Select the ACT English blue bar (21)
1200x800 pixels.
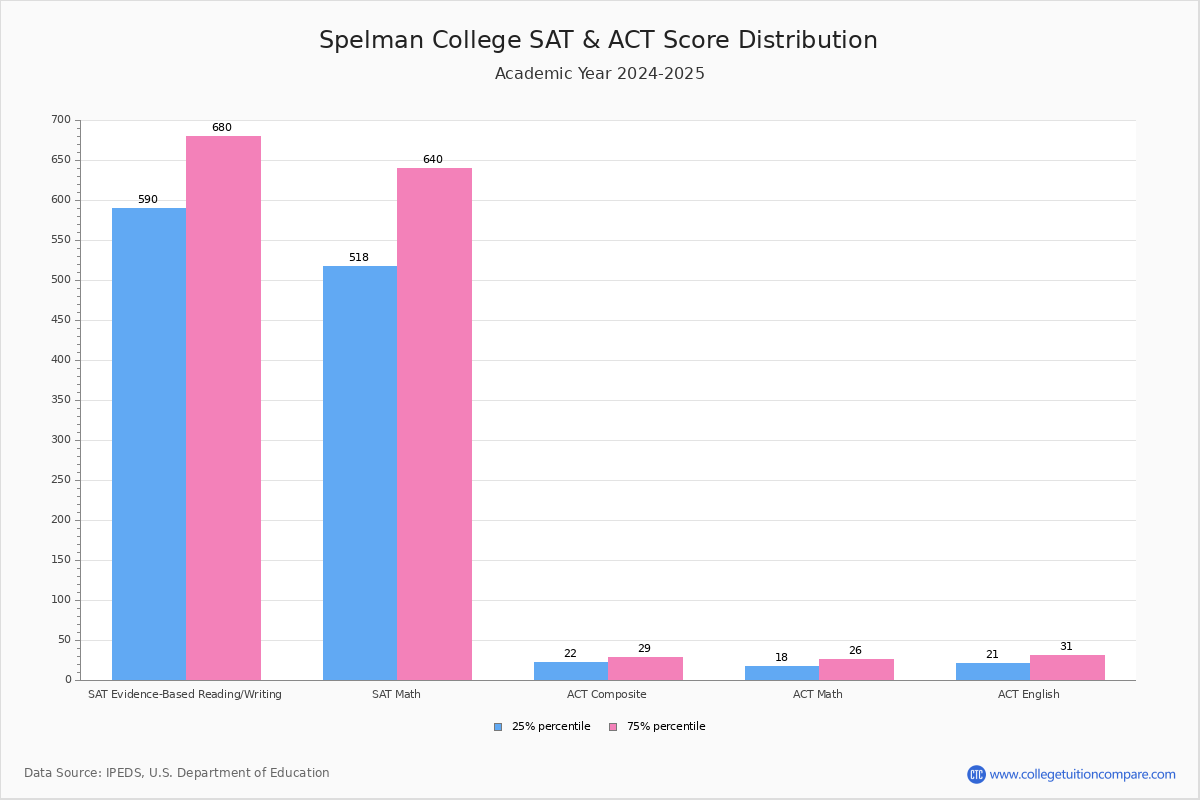tap(993, 672)
